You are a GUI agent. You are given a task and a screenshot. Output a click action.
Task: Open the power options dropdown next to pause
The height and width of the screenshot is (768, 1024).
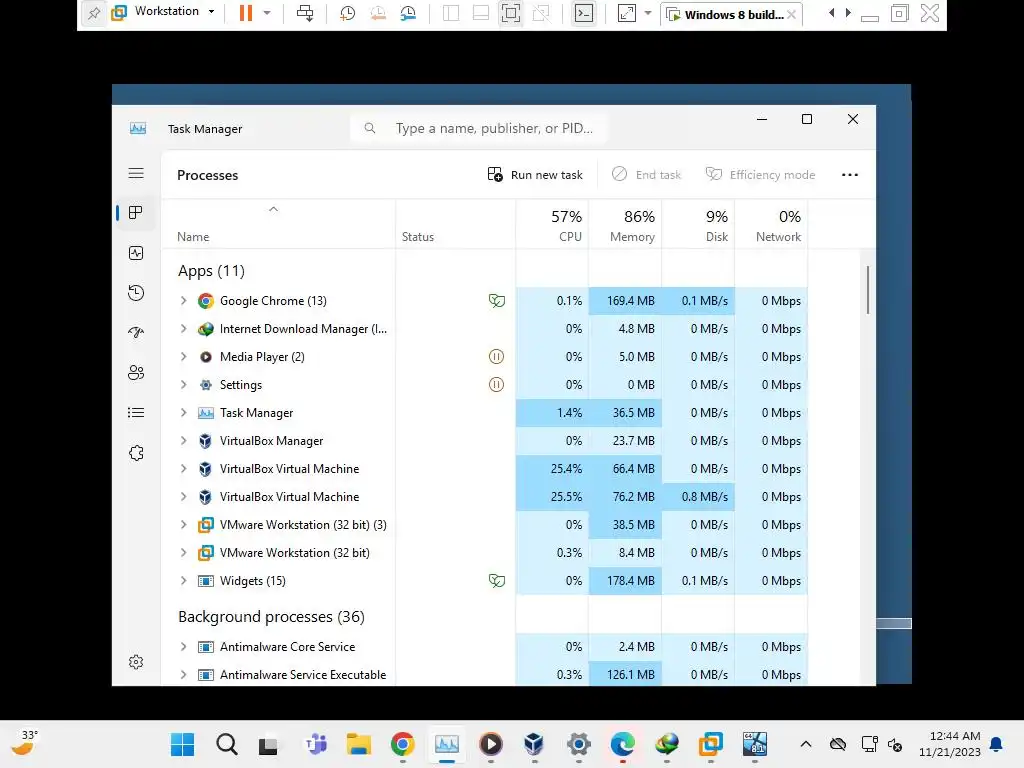(x=266, y=13)
